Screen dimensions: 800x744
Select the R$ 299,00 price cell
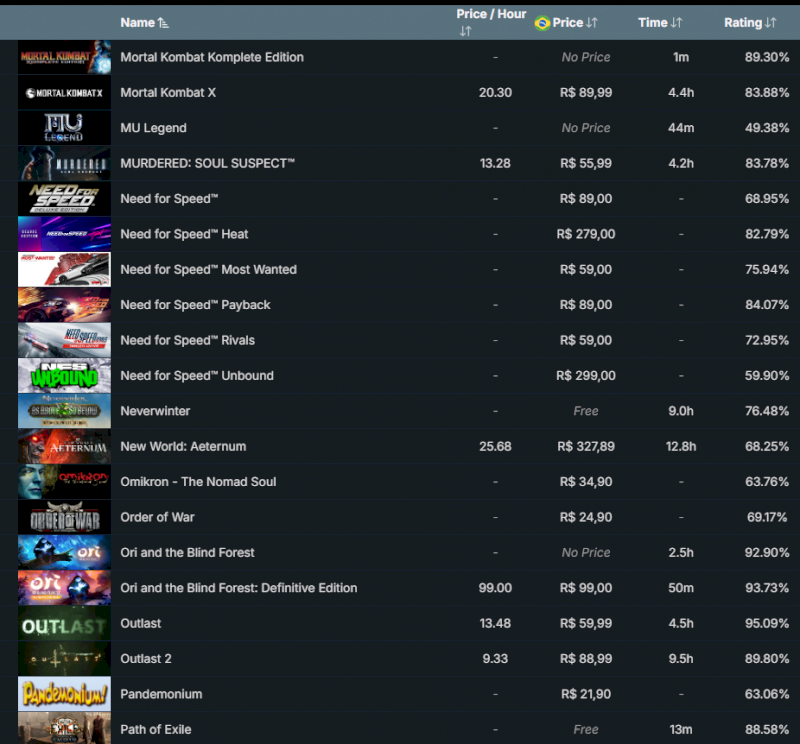[586, 376]
